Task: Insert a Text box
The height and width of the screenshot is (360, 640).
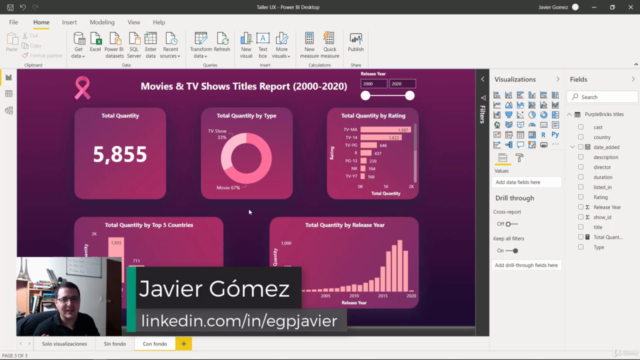Action: [x=263, y=45]
